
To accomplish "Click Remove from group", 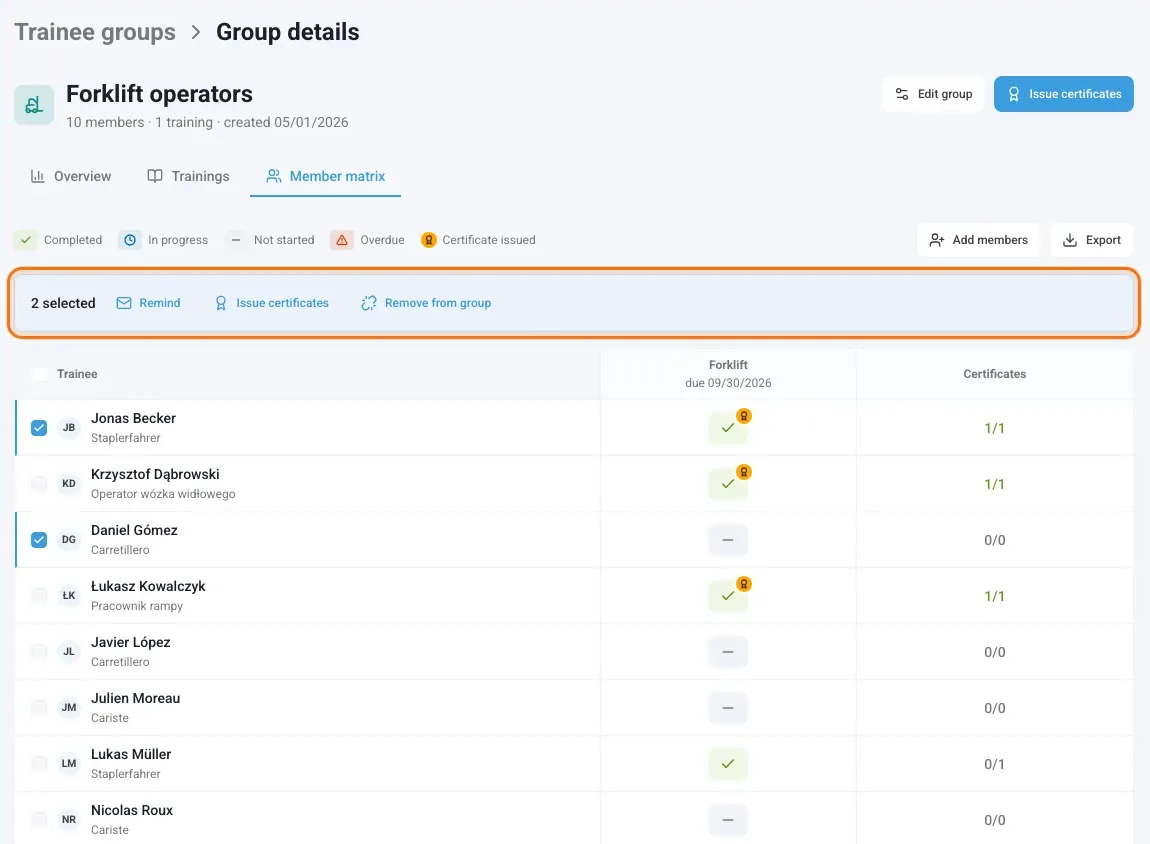I will (426, 303).
